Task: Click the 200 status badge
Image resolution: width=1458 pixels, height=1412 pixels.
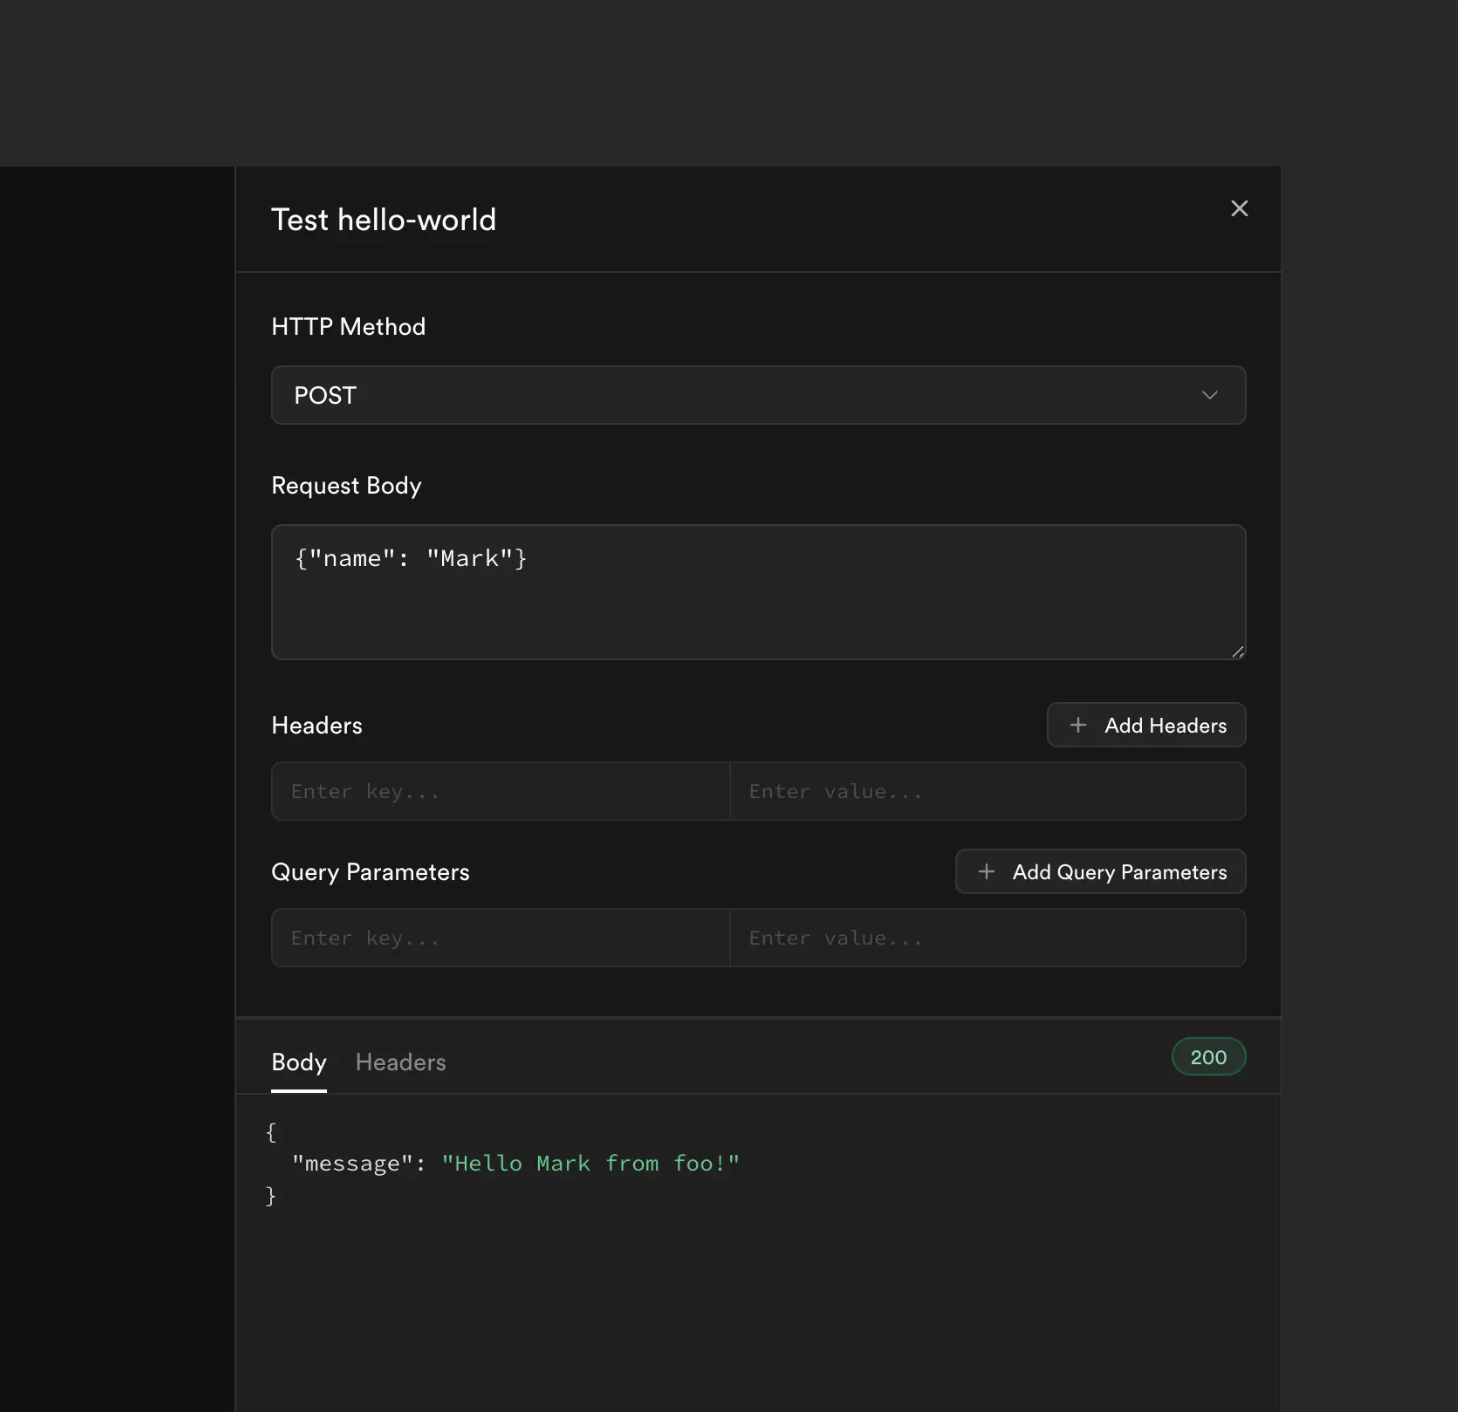Action: pos(1208,1057)
